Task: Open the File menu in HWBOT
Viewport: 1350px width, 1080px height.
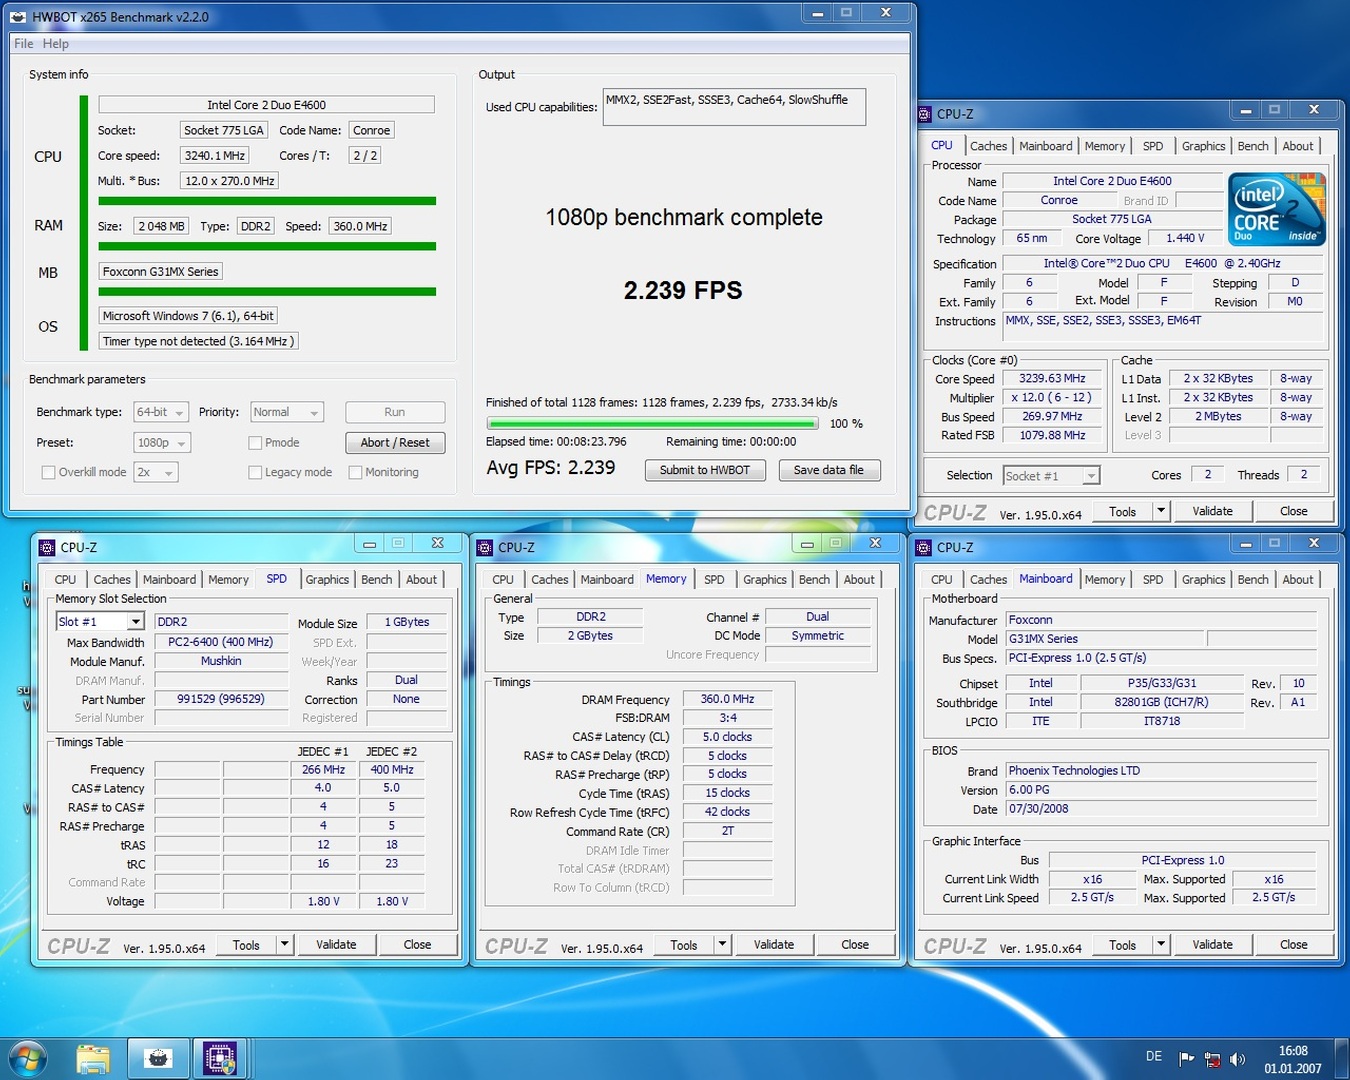Action: click(24, 43)
